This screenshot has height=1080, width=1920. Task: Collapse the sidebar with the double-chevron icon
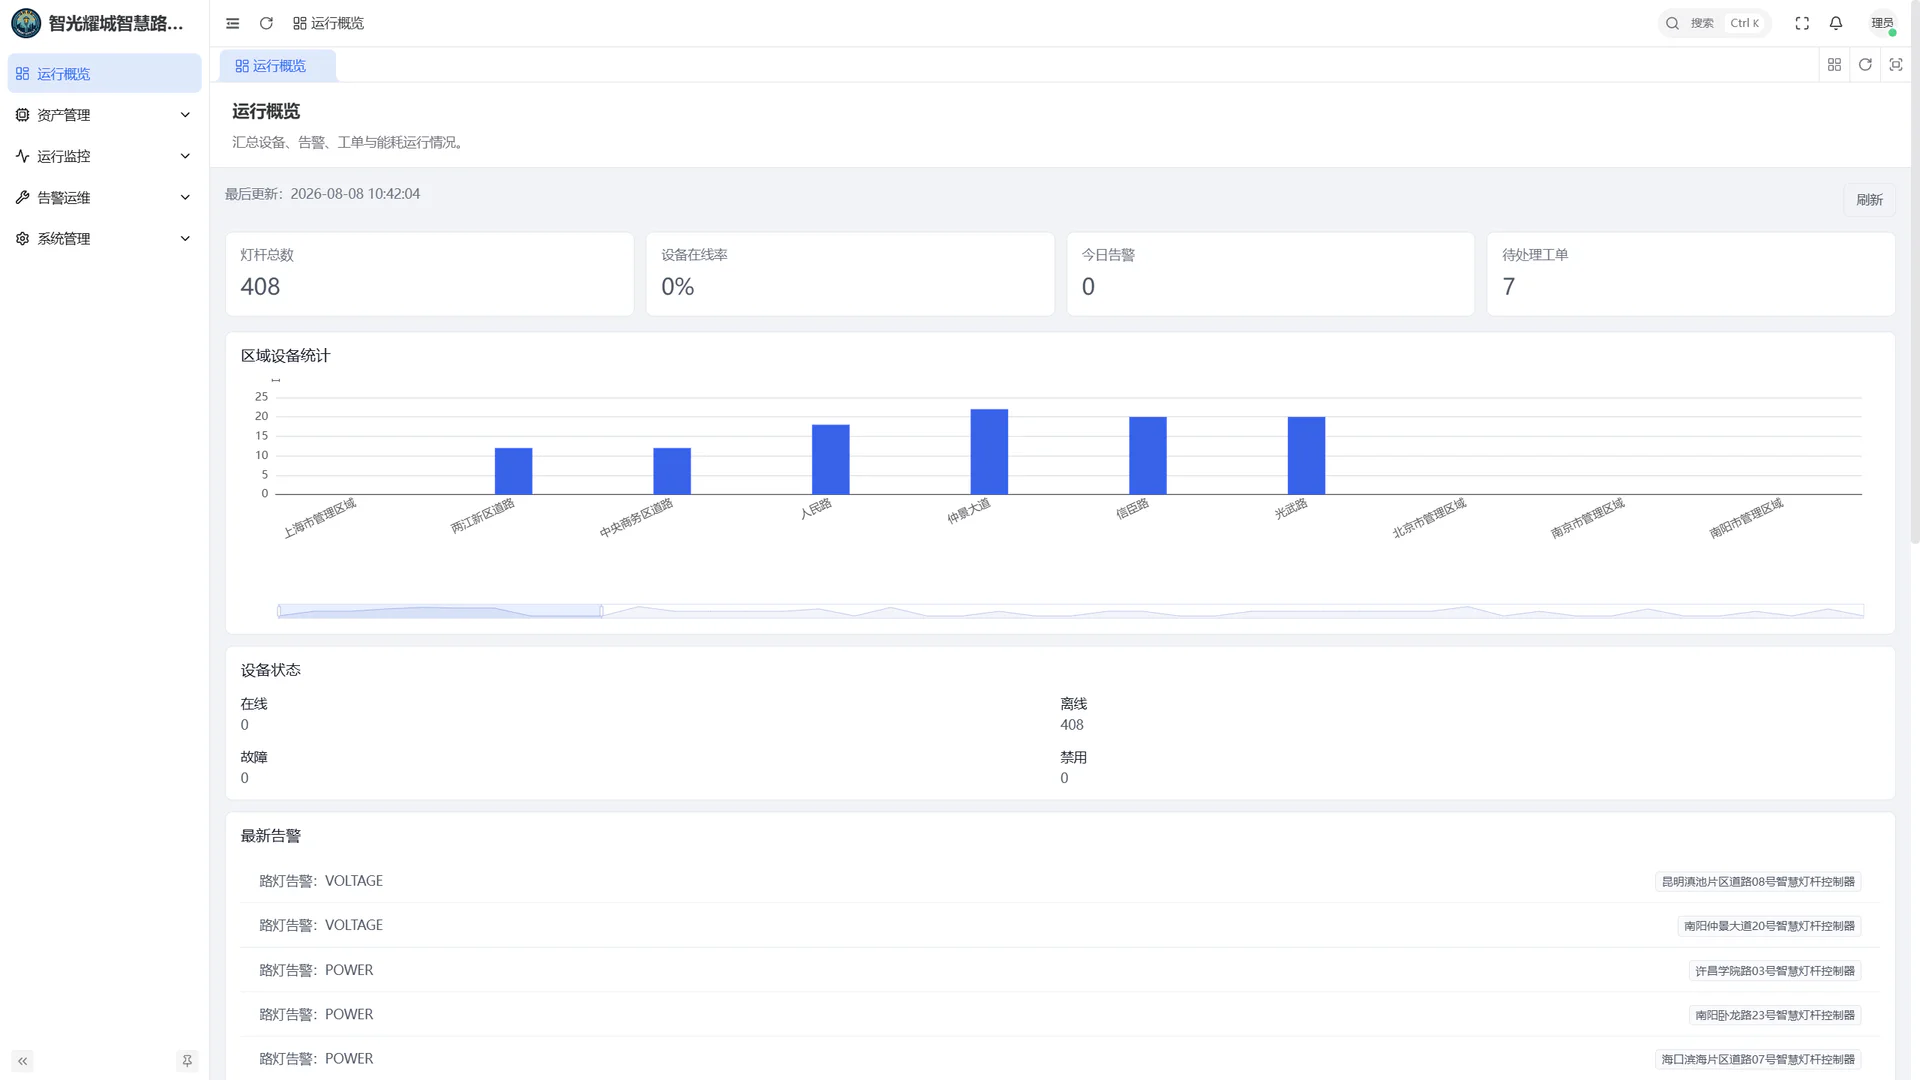pyautogui.click(x=22, y=1061)
